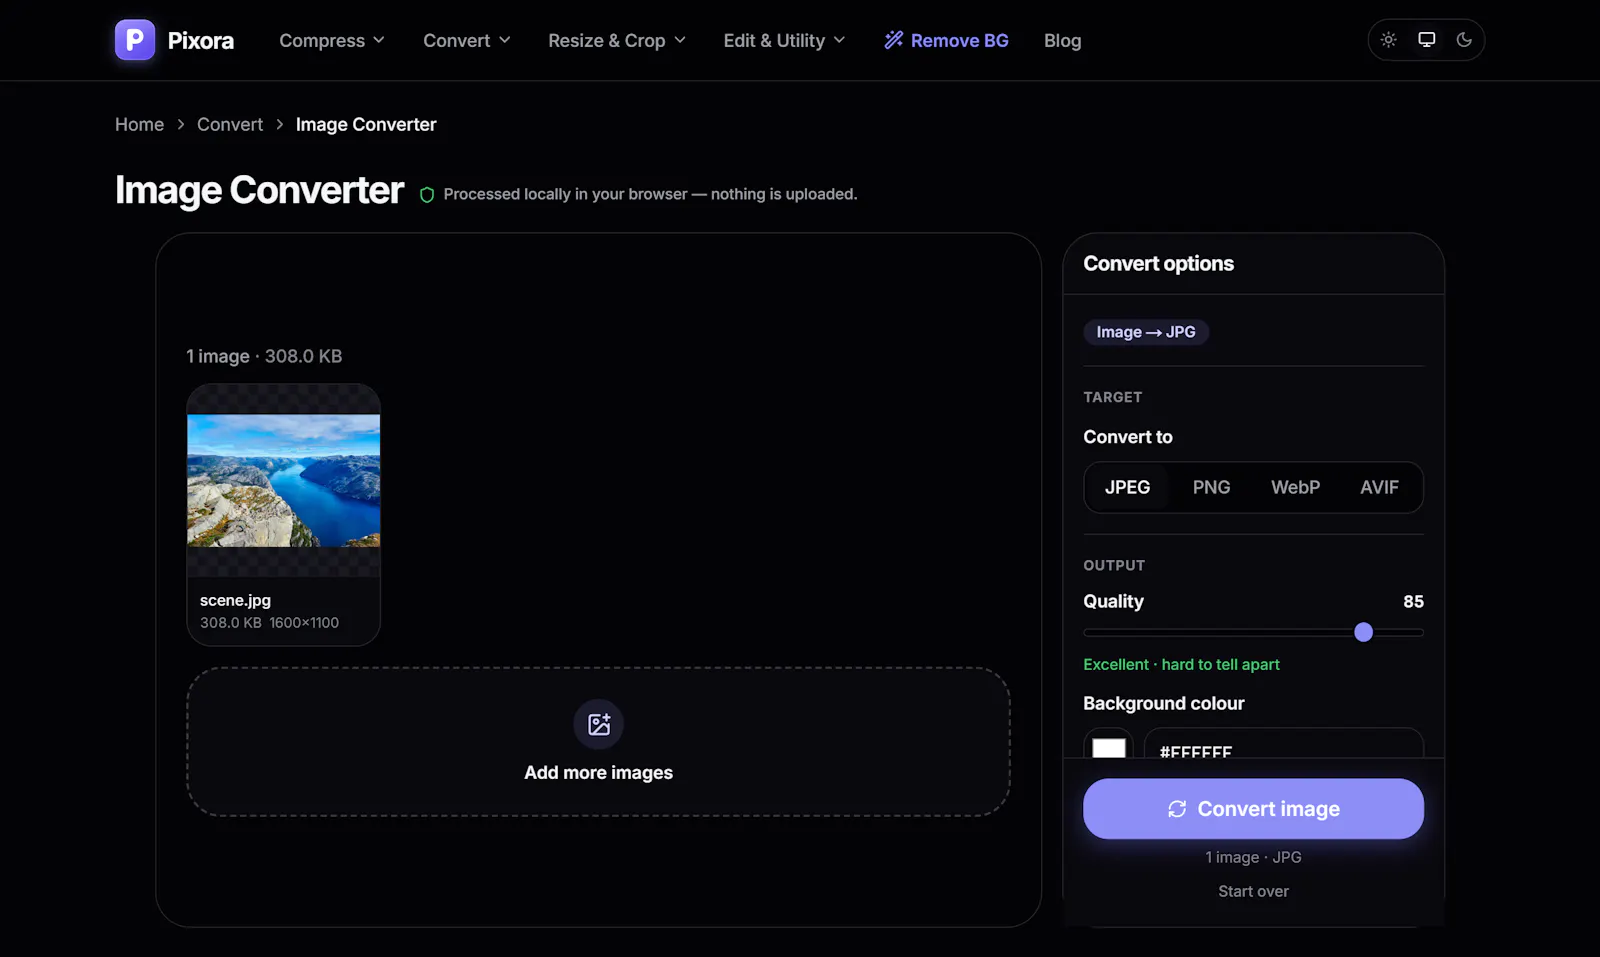
Task: Click Add more images dropzone
Action: 598,742
